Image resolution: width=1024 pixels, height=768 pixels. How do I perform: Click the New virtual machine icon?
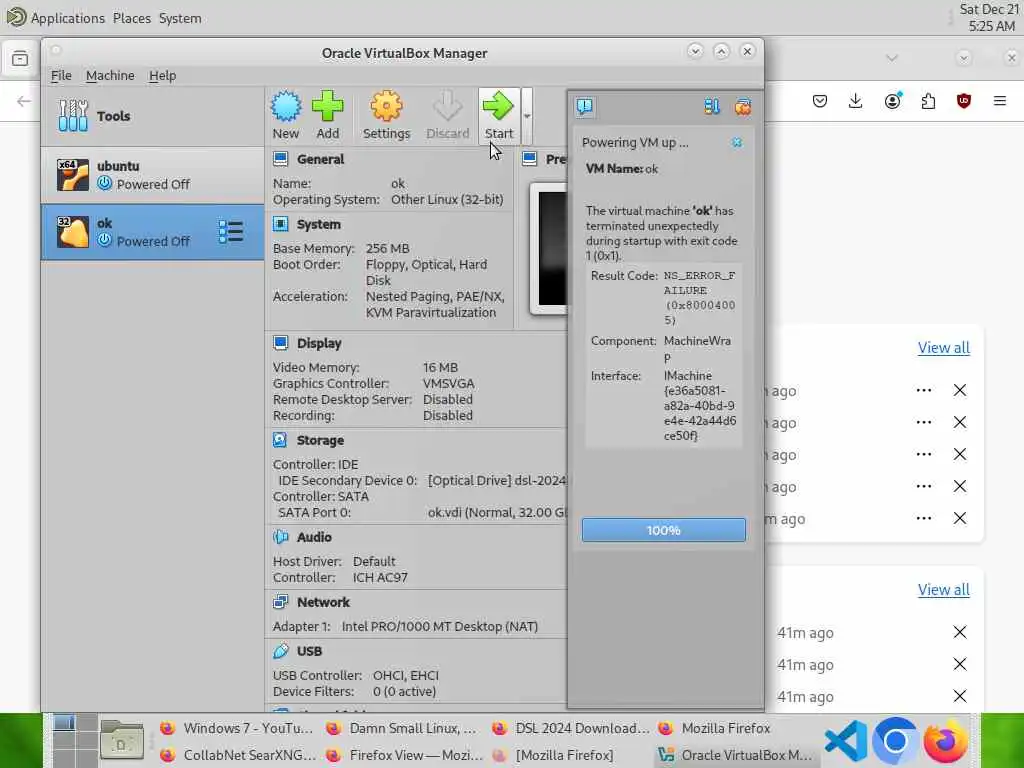tap(286, 106)
